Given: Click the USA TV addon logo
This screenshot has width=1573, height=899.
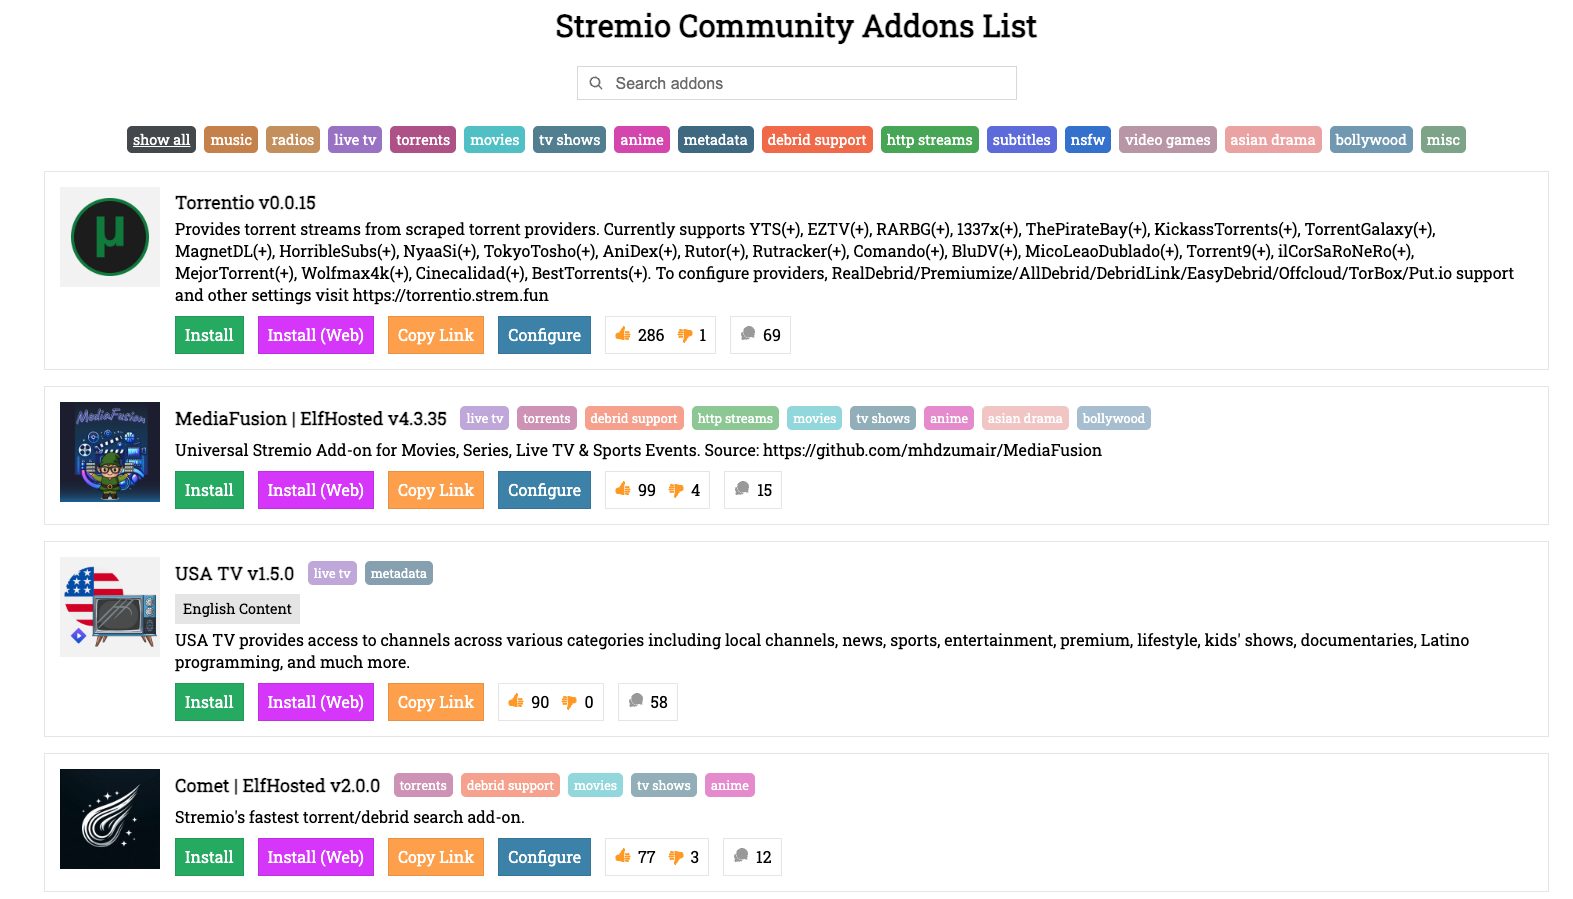Looking at the screenshot, I should [x=110, y=607].
